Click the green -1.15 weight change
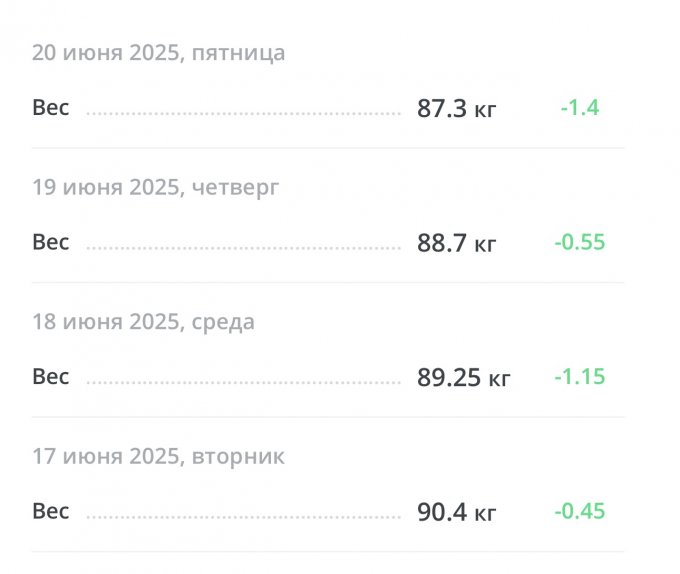 [579, 378]
